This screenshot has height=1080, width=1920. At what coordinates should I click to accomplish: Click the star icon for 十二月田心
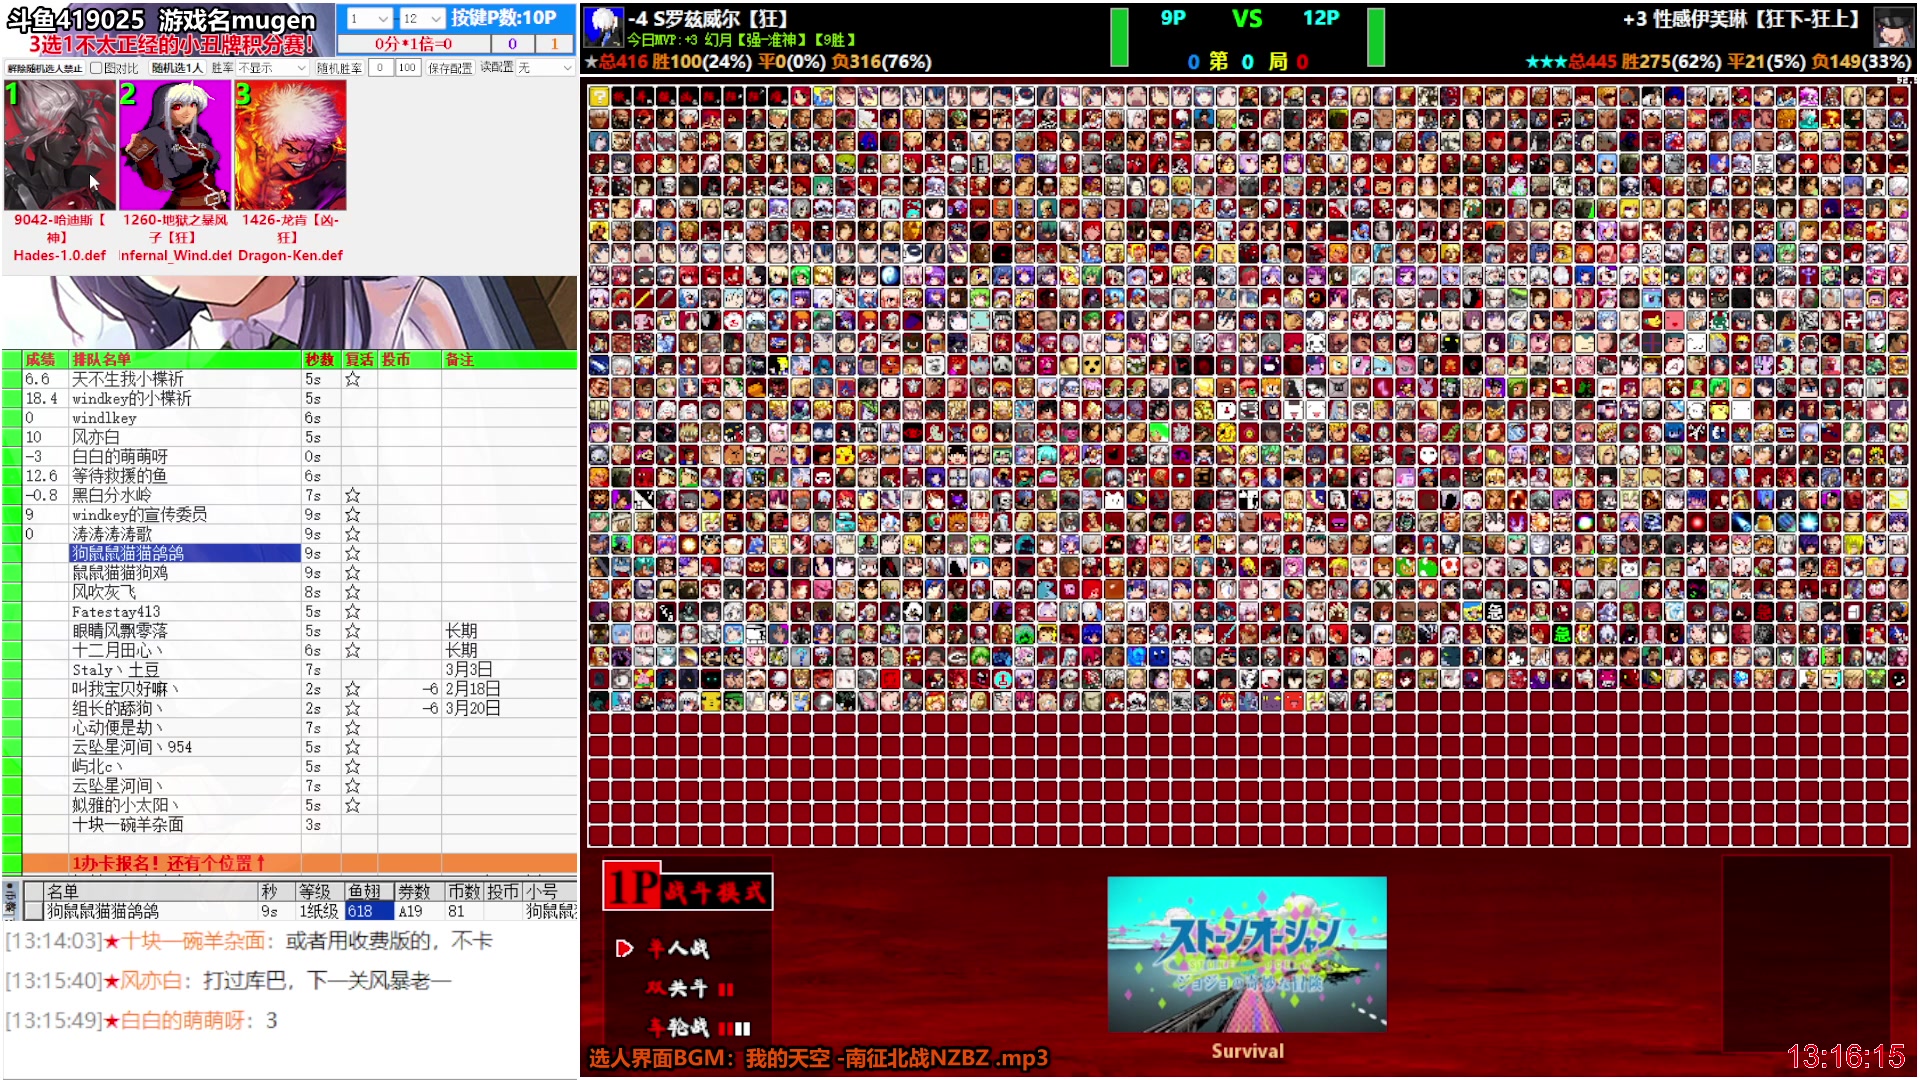(352, 650)
